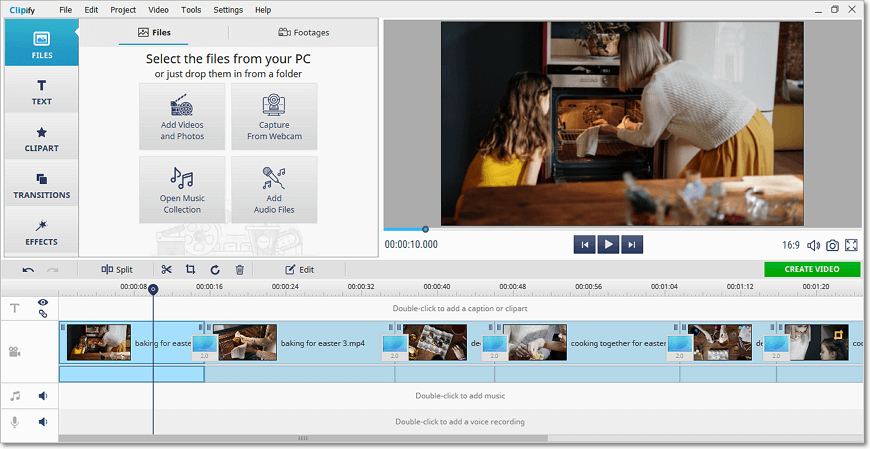Open the Text sidebar section

click(42, 90)
